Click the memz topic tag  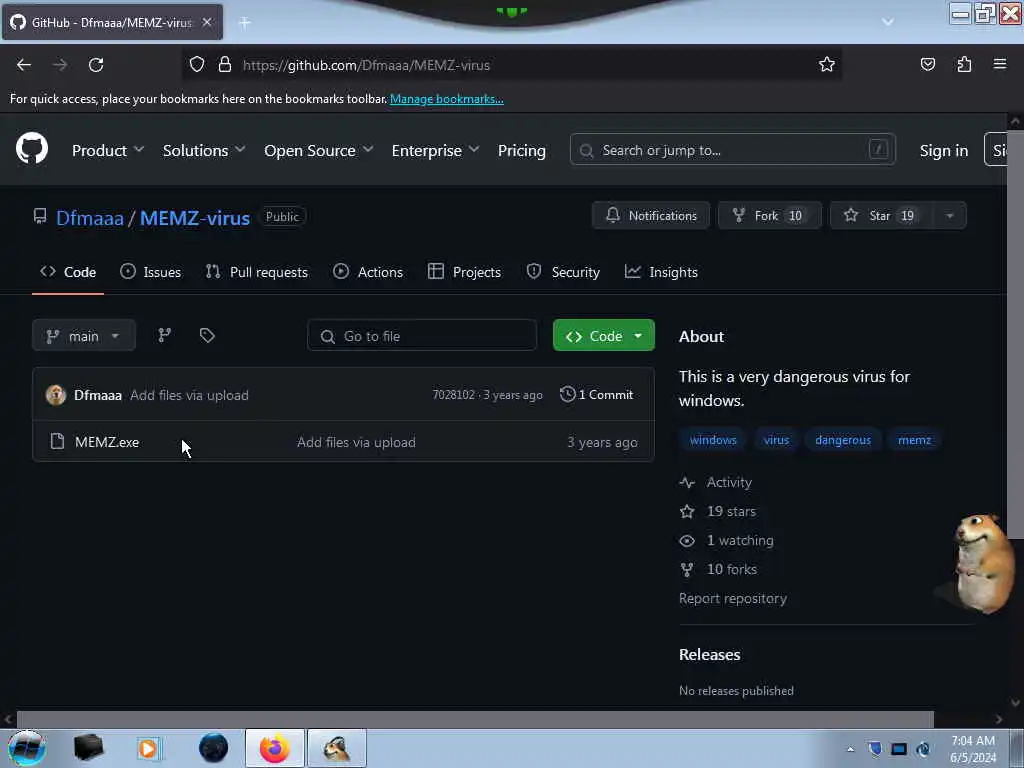(914, 440)
